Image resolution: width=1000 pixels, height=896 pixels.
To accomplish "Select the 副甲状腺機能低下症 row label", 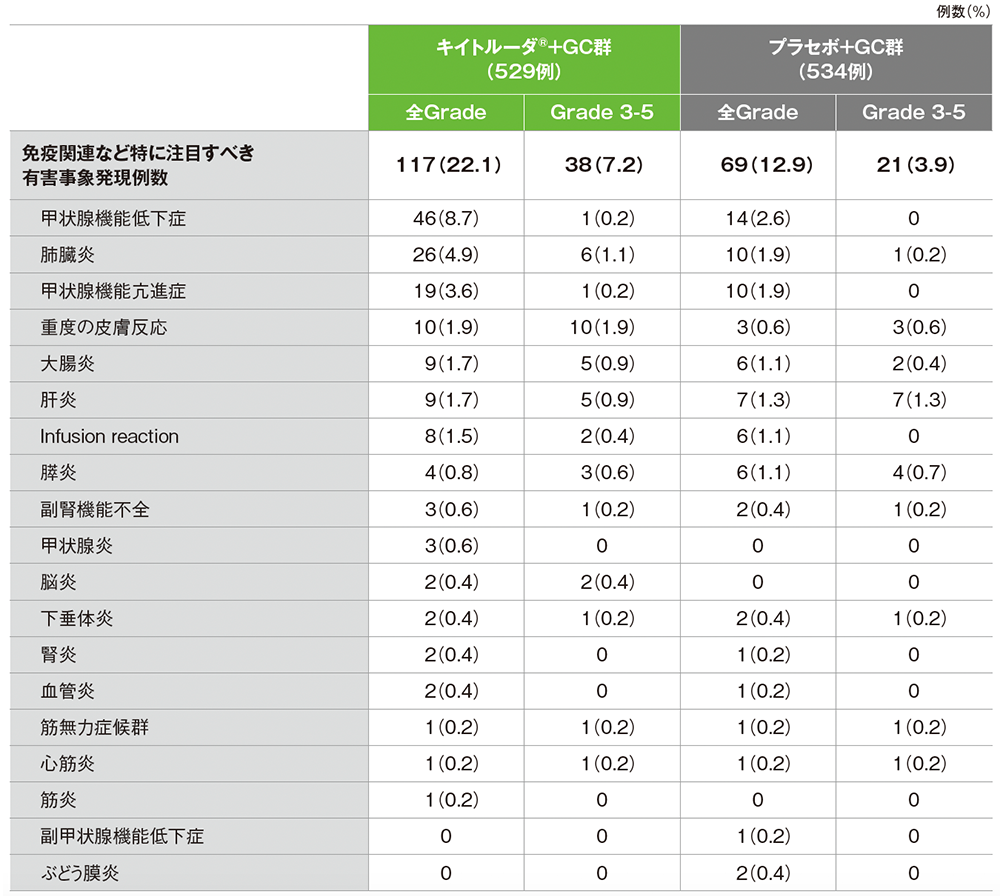I will [122, 837].
